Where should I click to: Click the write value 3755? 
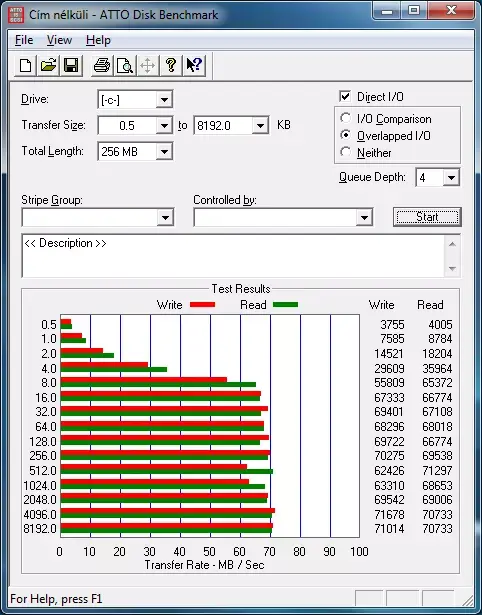coord(392,325)
